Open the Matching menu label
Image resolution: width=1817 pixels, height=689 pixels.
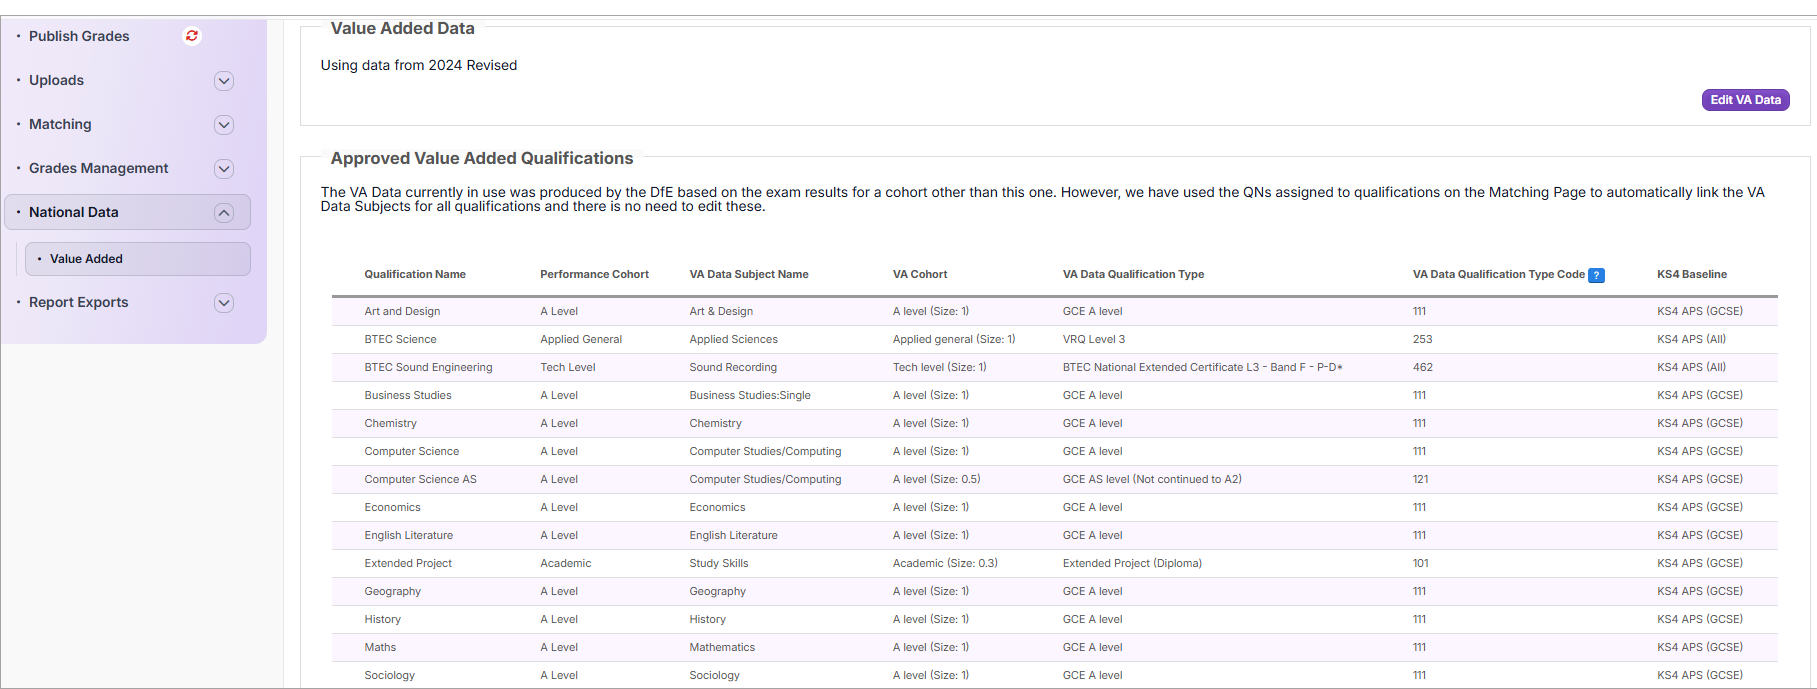click(60, 124)
